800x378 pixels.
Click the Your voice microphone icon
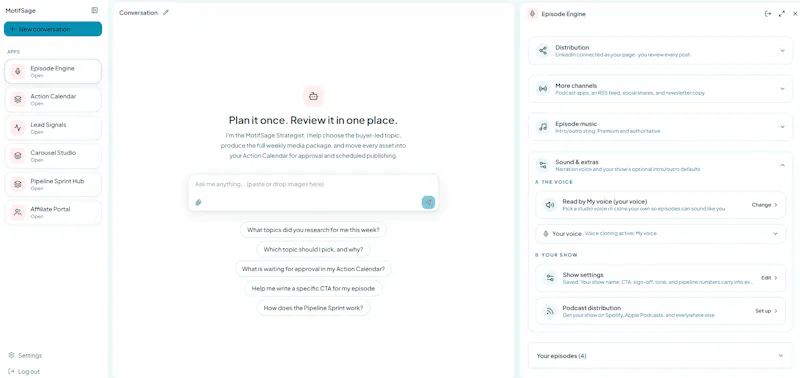click(x=546, y=234)
